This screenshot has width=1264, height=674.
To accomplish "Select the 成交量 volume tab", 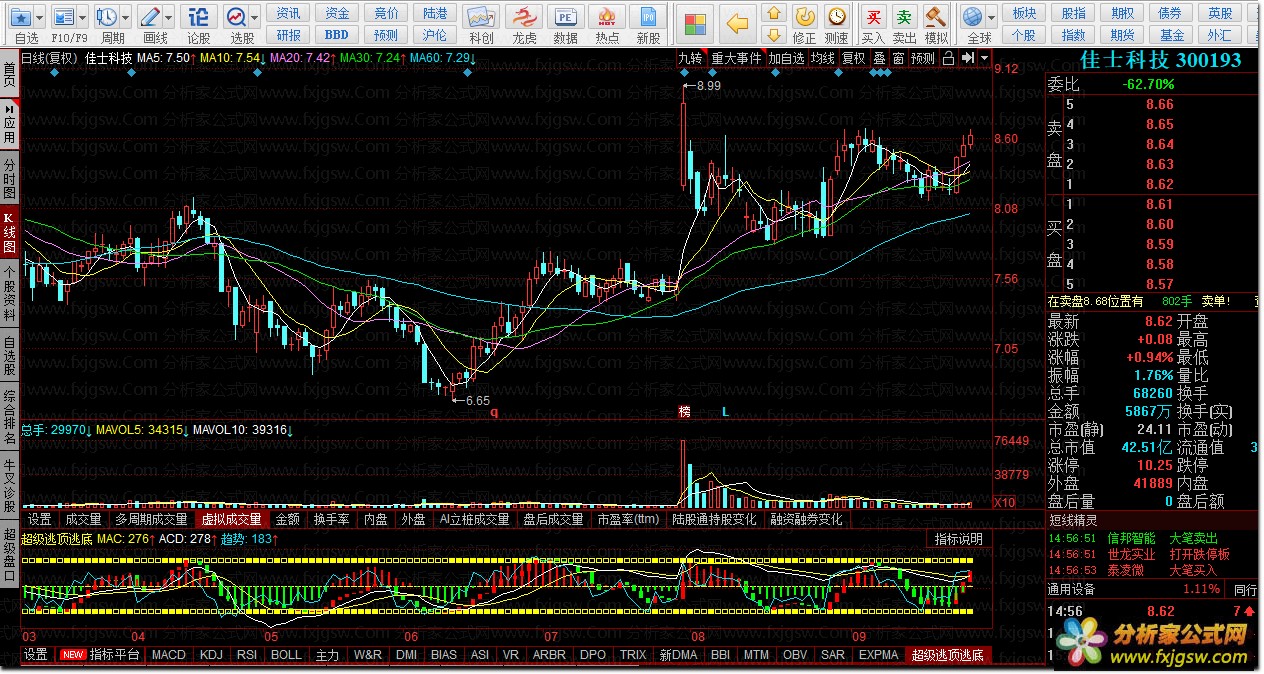I will click(x=83, y=519).
